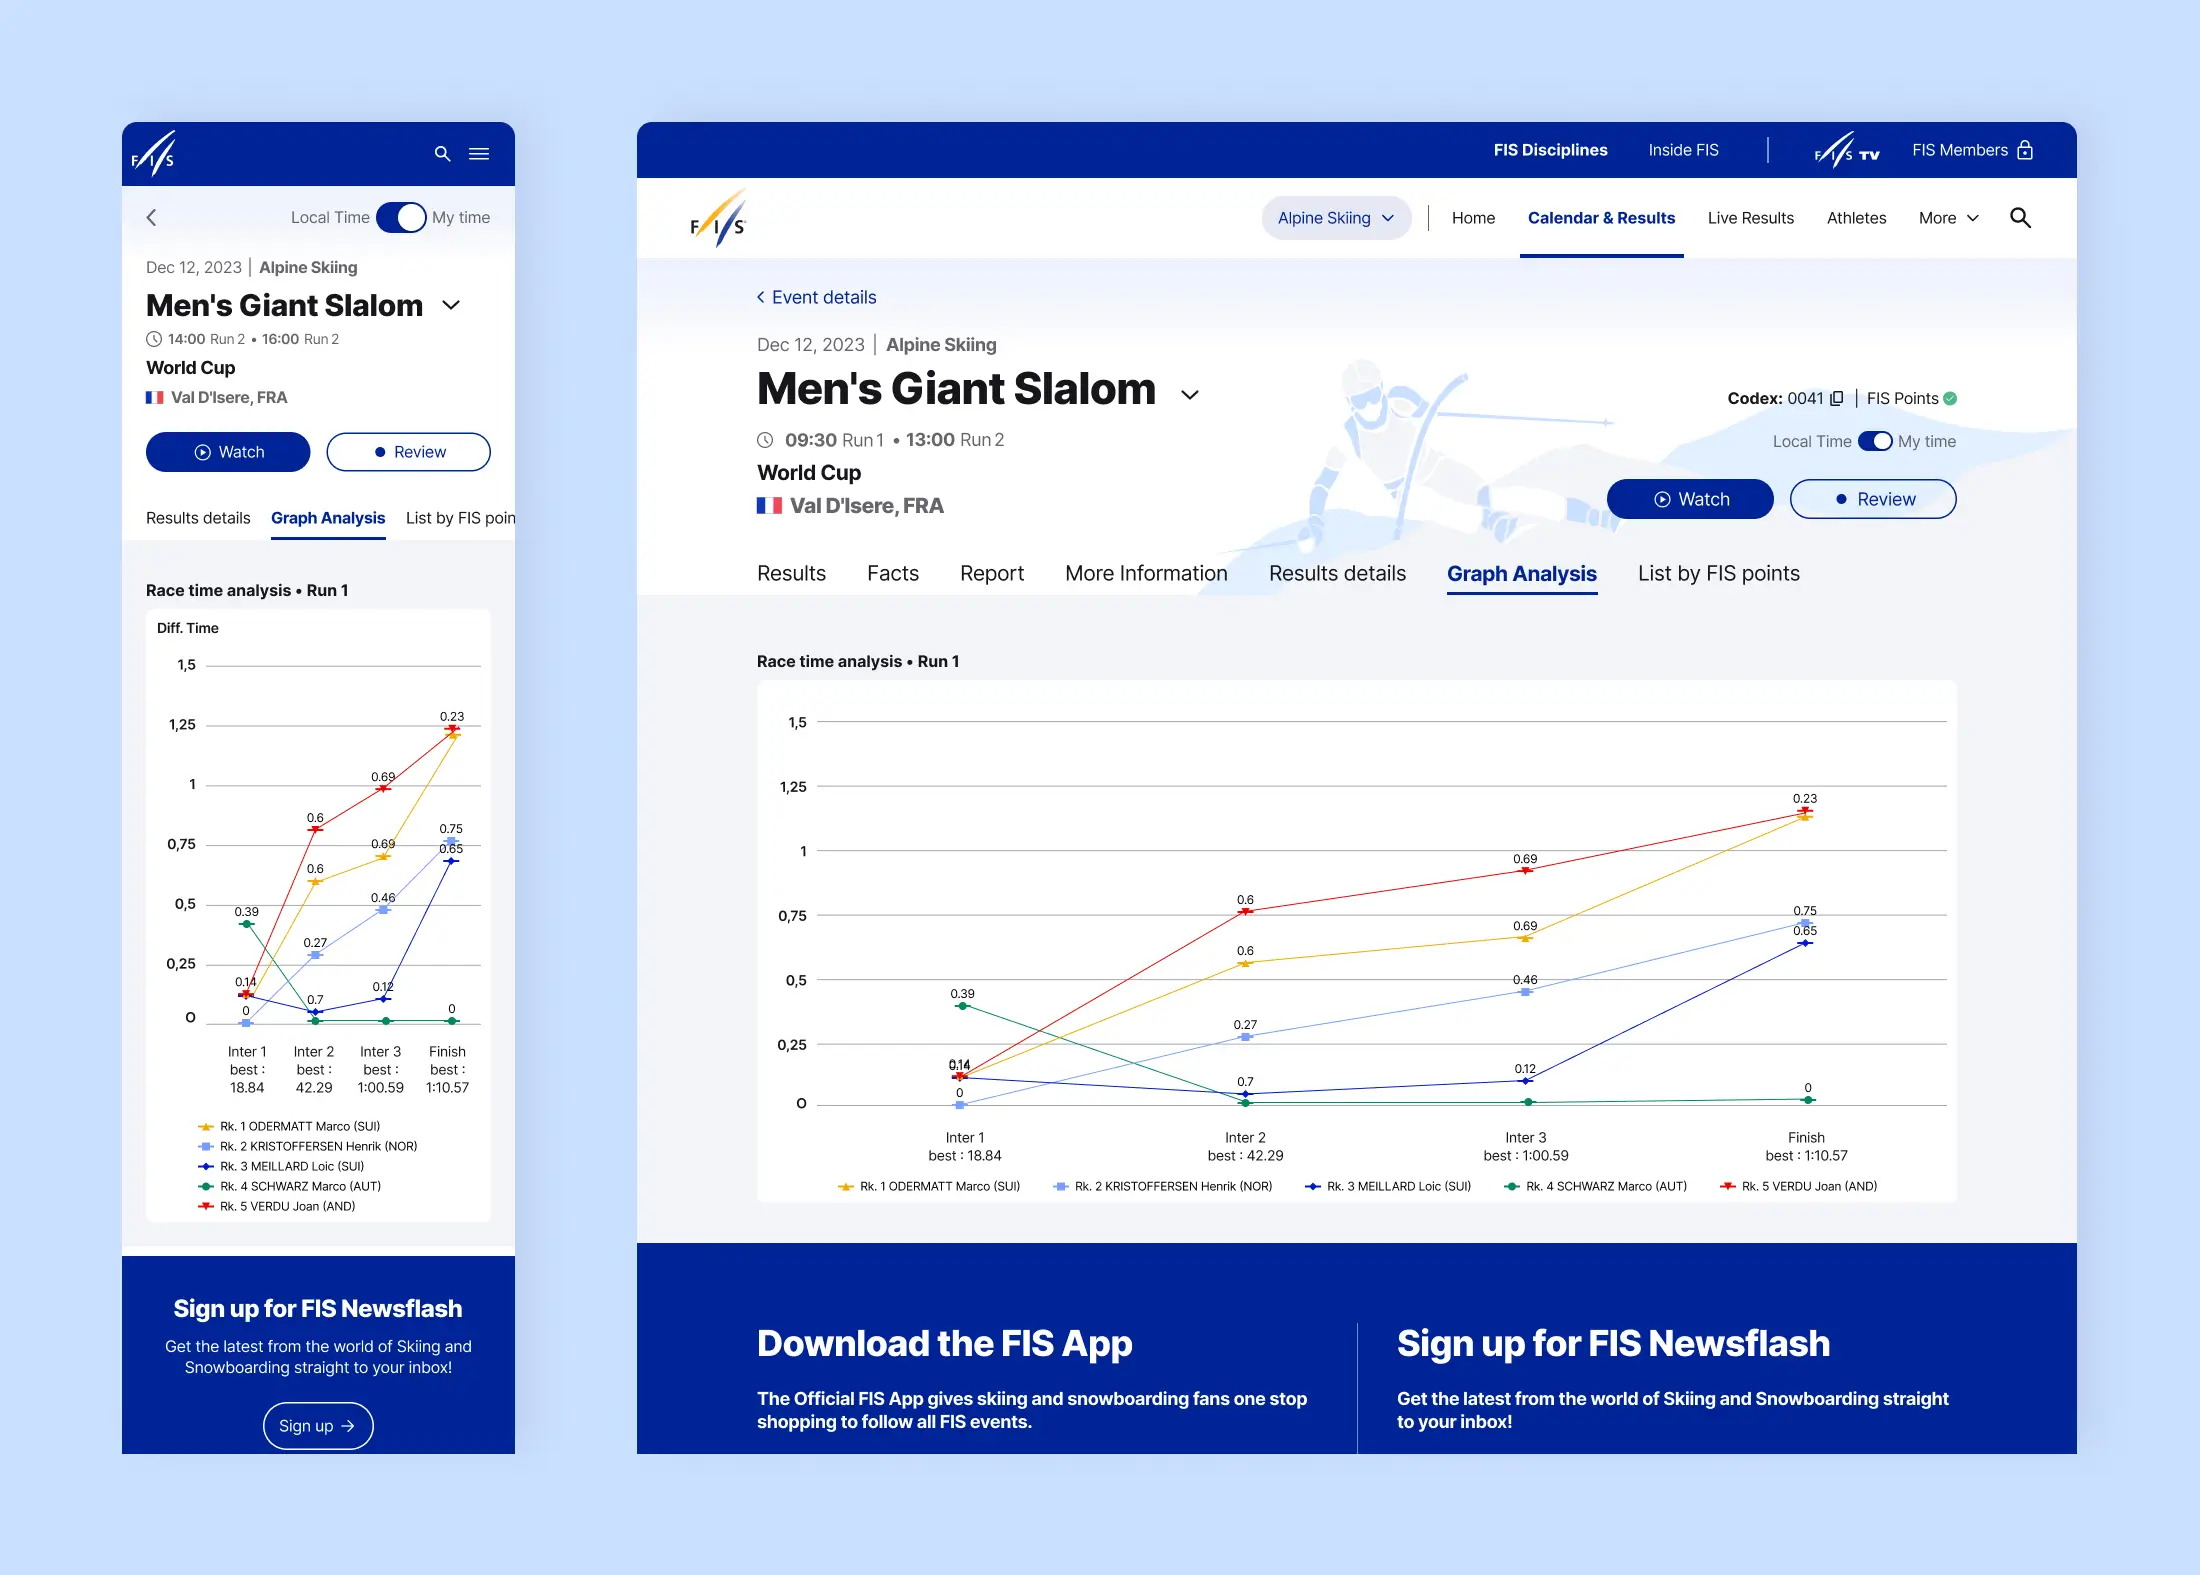This screenshot has width=2200, height=1575.
Task: Select mobile Graph Analysis tab
Action: [328, 518]
